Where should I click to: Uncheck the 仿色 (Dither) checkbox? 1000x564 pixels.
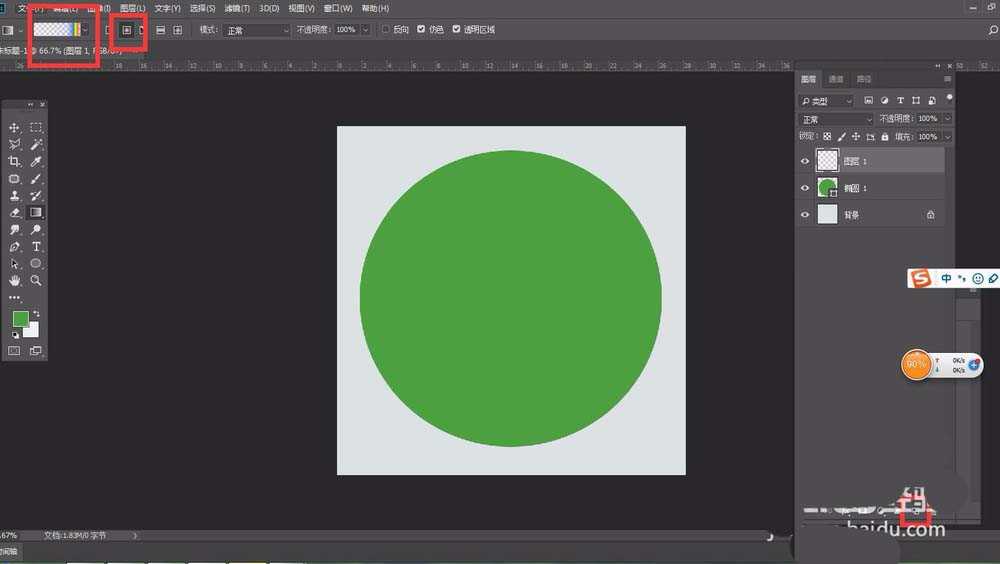point(420,30)
